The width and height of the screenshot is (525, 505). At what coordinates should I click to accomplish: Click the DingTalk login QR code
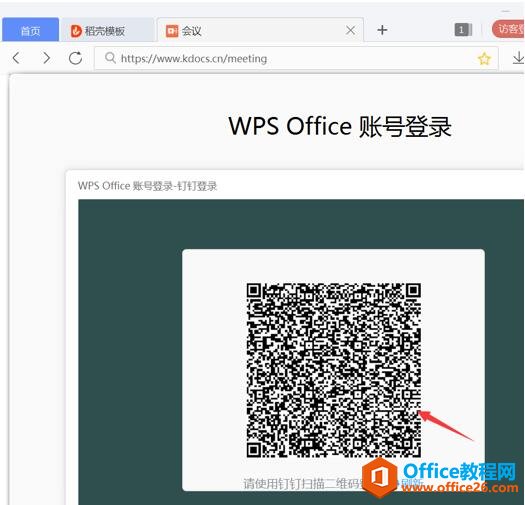333,370
